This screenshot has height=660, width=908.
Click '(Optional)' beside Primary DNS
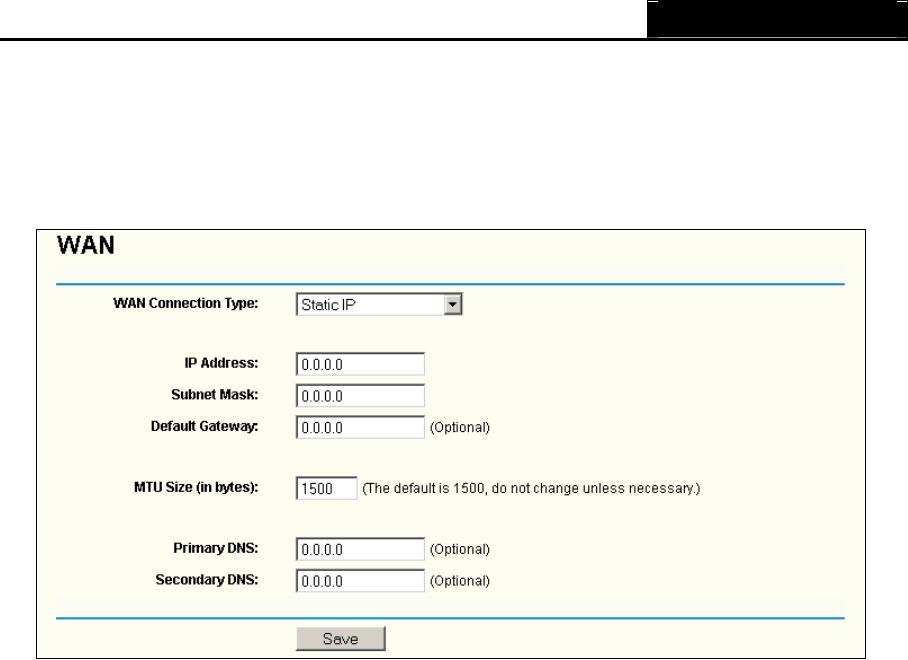pyautogui.click(x=460, y=549)
